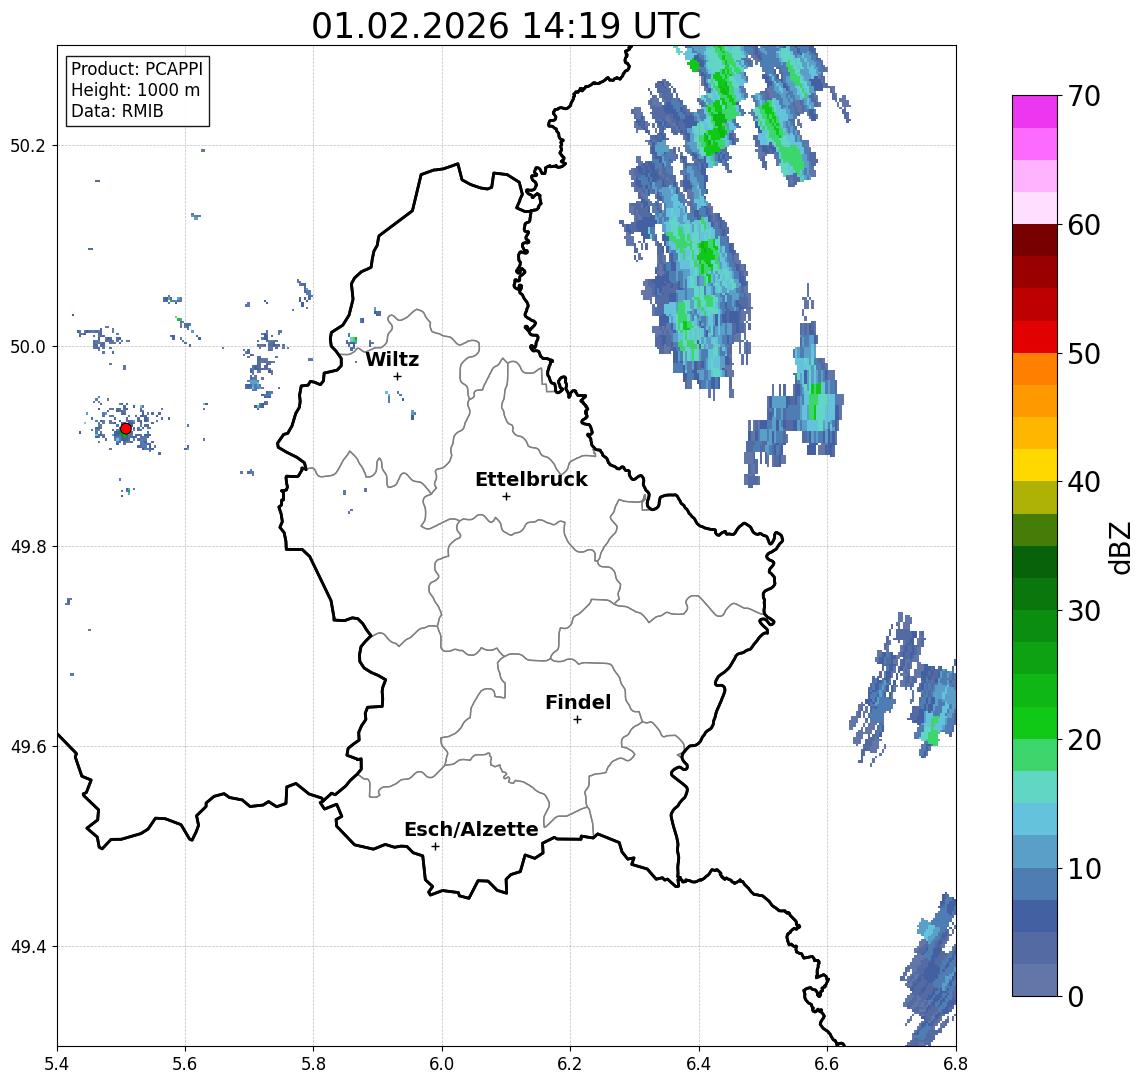Click the Ettelbruck city label

click(531, 479)
